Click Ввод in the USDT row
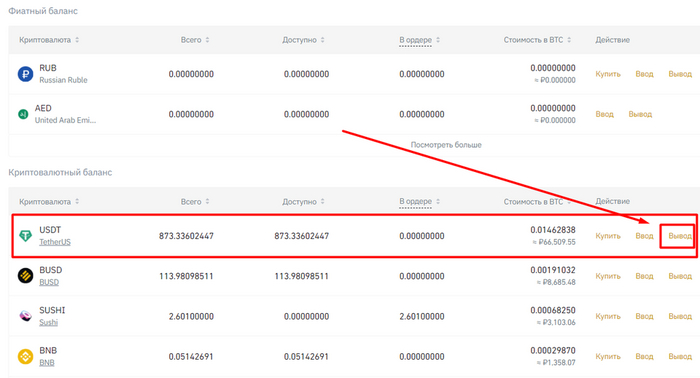The width and height of the screenshot is (700, 378). (644, 236)
